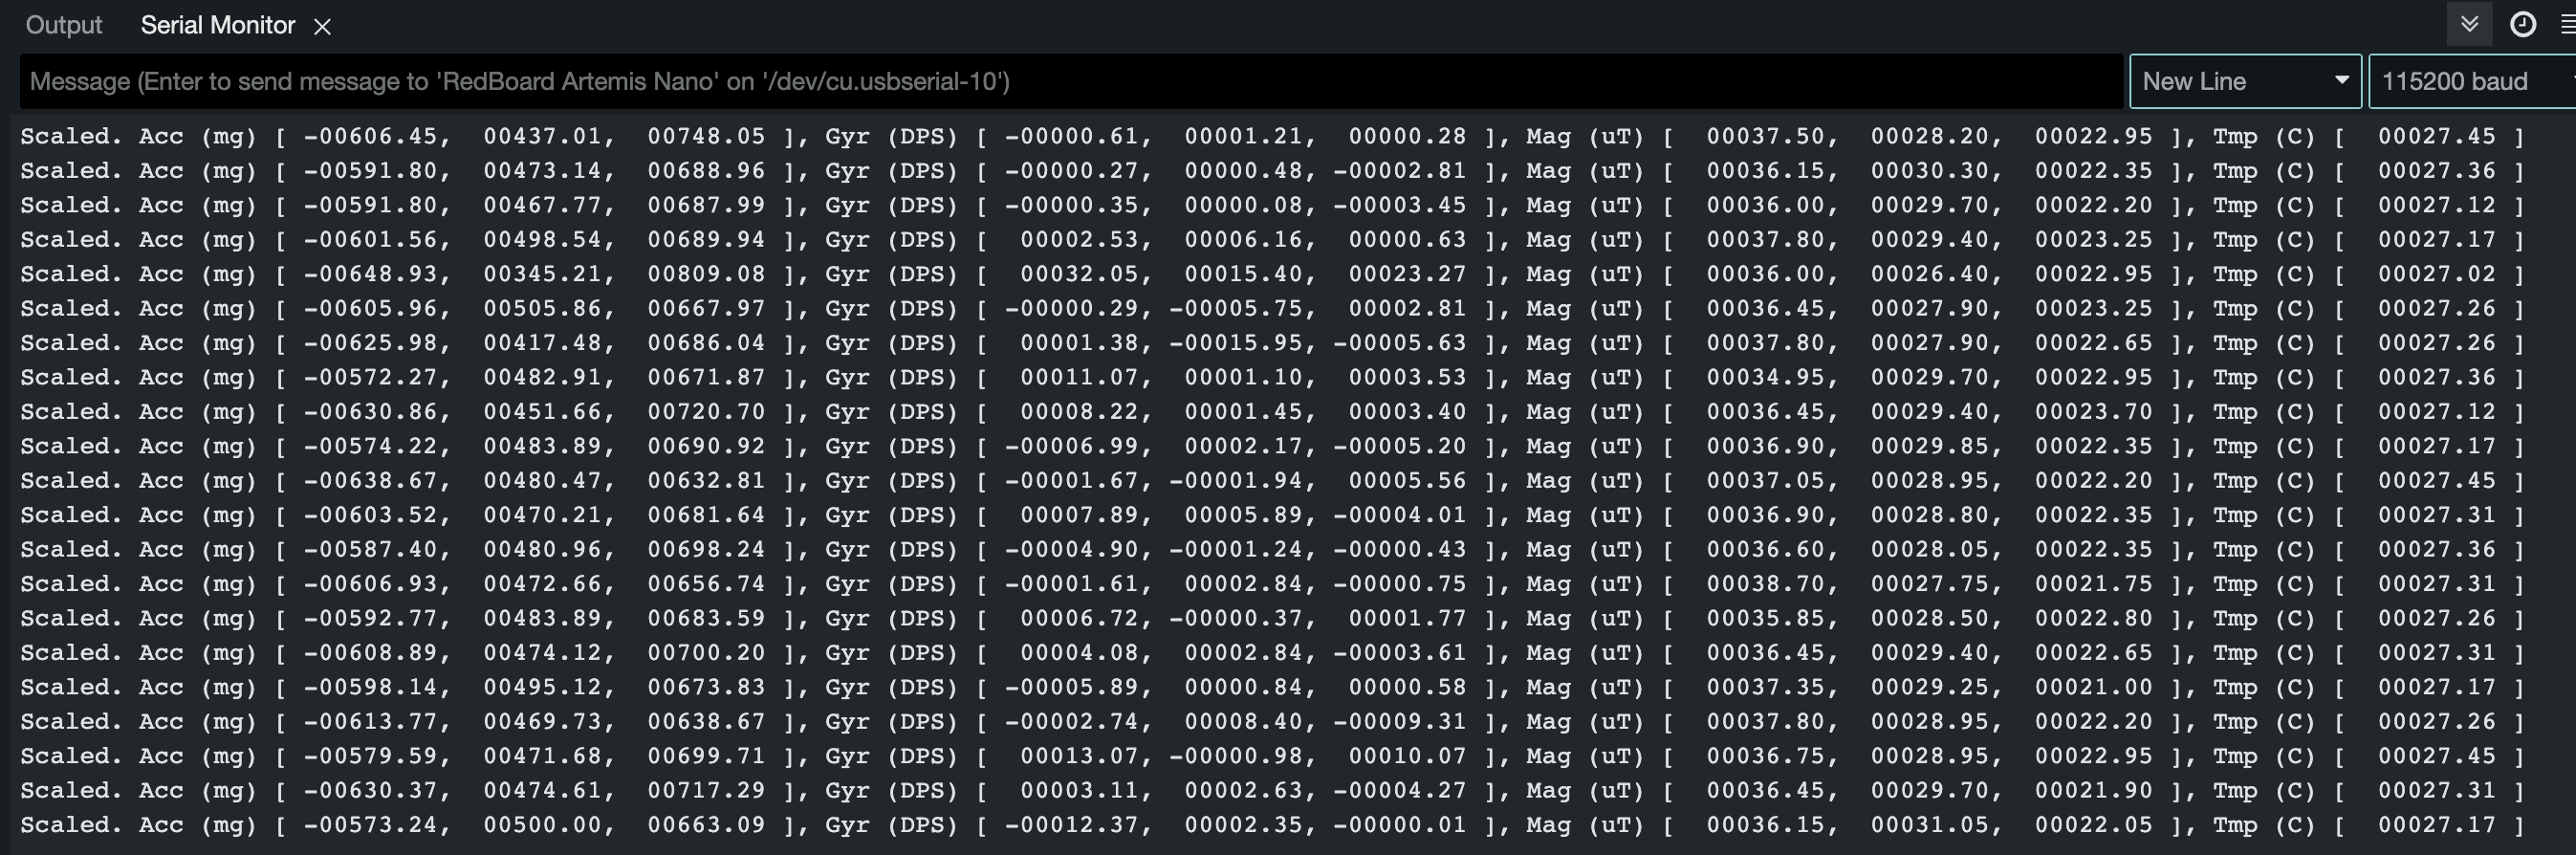Screen dimensions: 2576x855
Task: Click the serial message input field
Action: 1071,81
